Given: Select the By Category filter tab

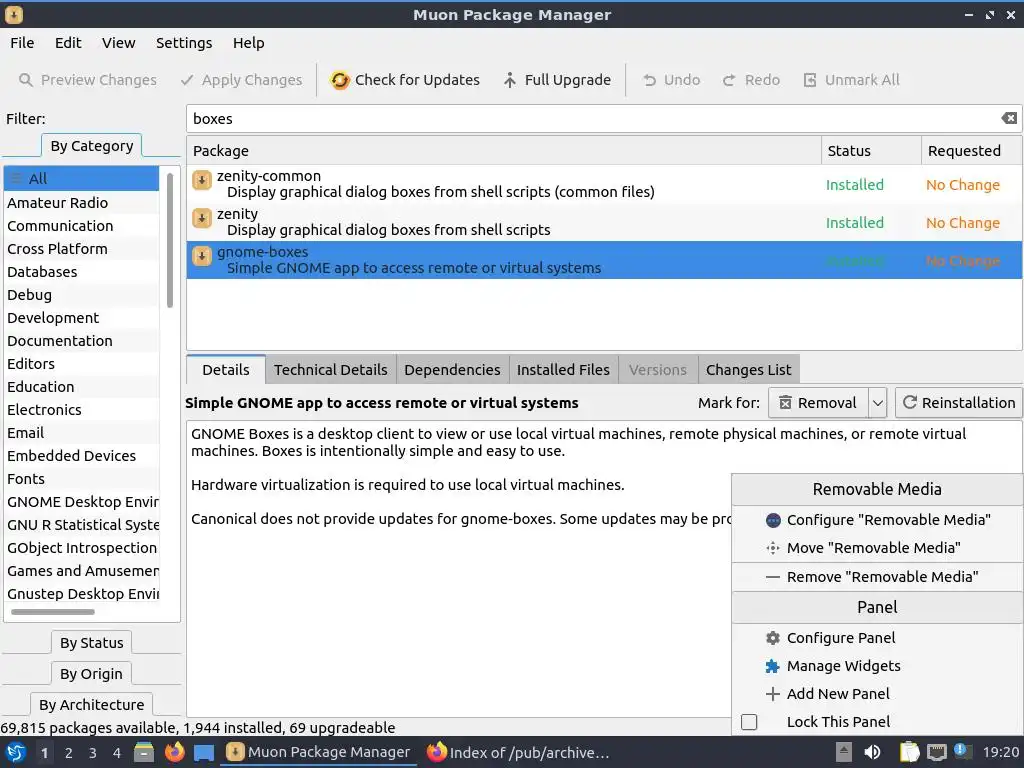Looking at the screenshot, I should pos(91,146).
